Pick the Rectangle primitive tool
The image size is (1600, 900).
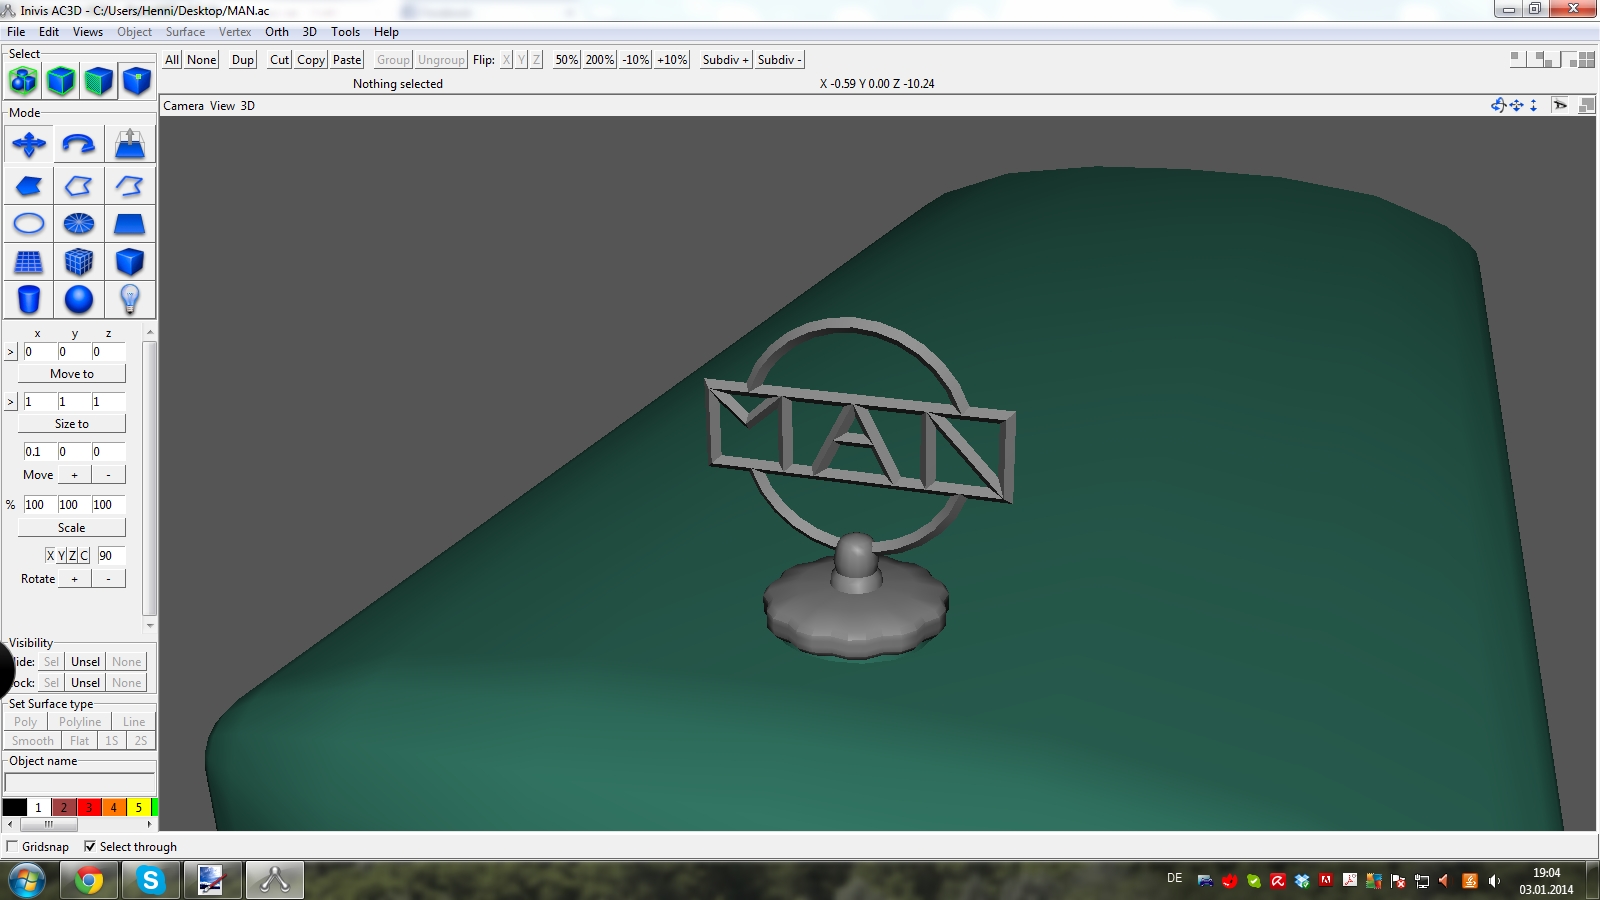pyautogui.click(x=130, y=224)
